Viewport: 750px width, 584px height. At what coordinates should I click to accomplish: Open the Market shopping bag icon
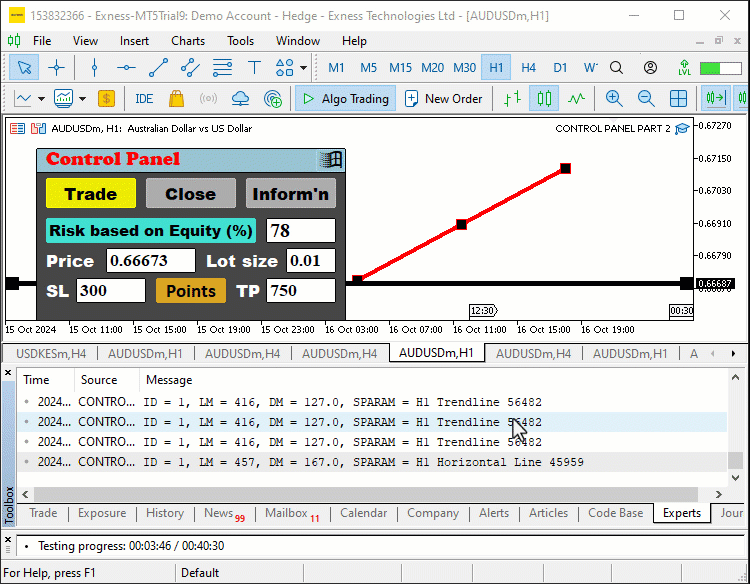click(x=176, y=99)
